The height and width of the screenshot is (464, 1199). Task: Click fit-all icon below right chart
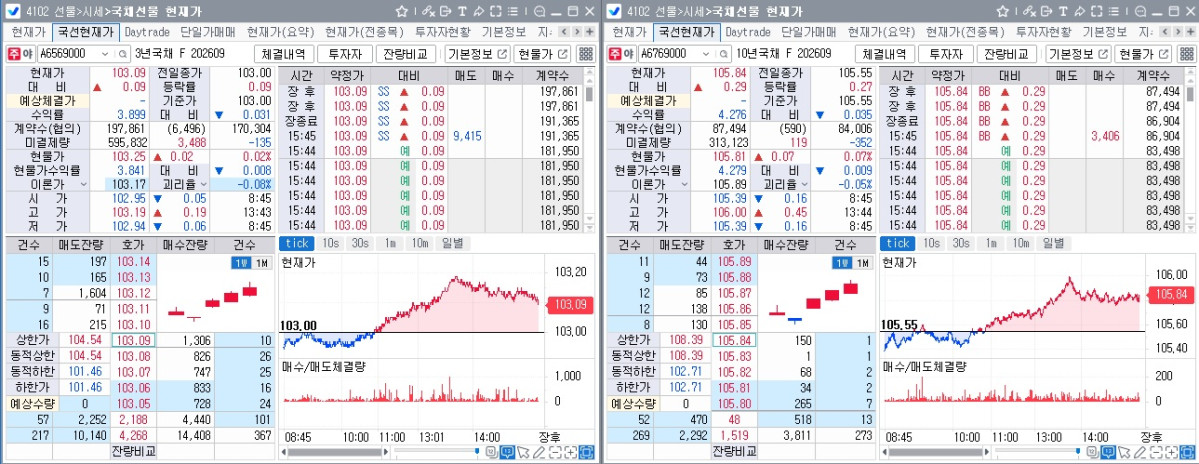(x=1188, y=453)
